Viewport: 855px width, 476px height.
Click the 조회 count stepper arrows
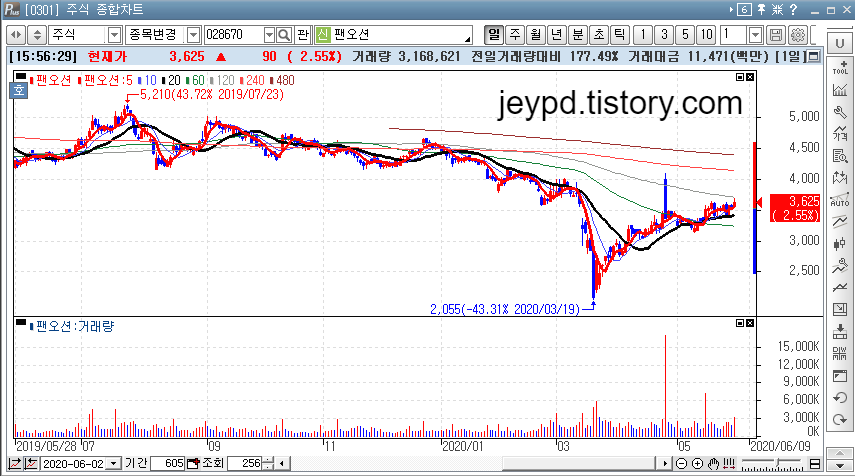pos(268,463)
